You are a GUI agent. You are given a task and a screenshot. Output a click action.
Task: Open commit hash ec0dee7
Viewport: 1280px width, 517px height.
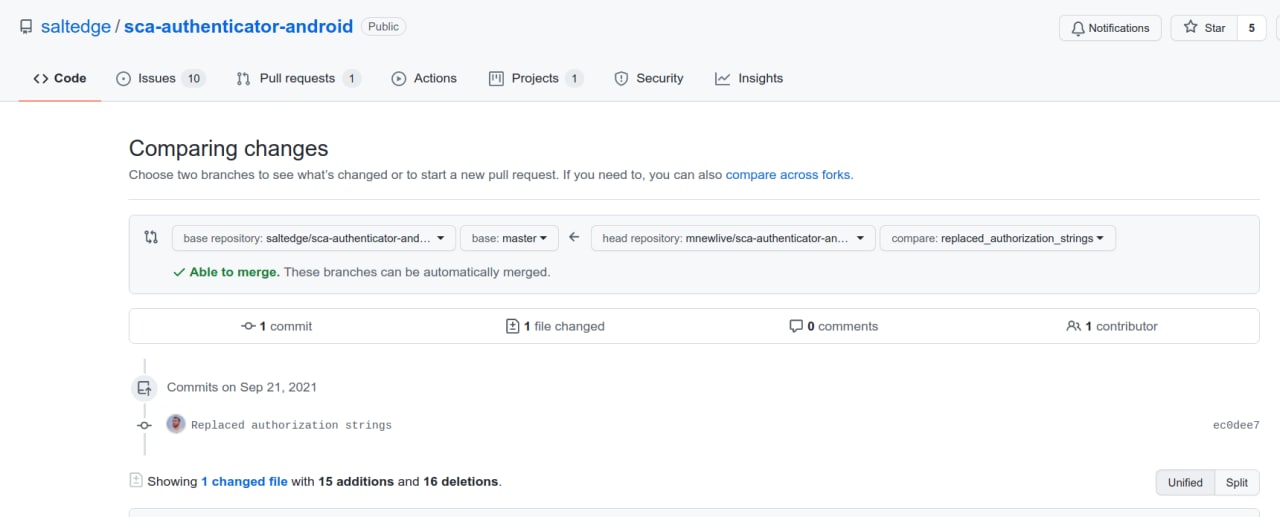click(x=1236, y=425)
